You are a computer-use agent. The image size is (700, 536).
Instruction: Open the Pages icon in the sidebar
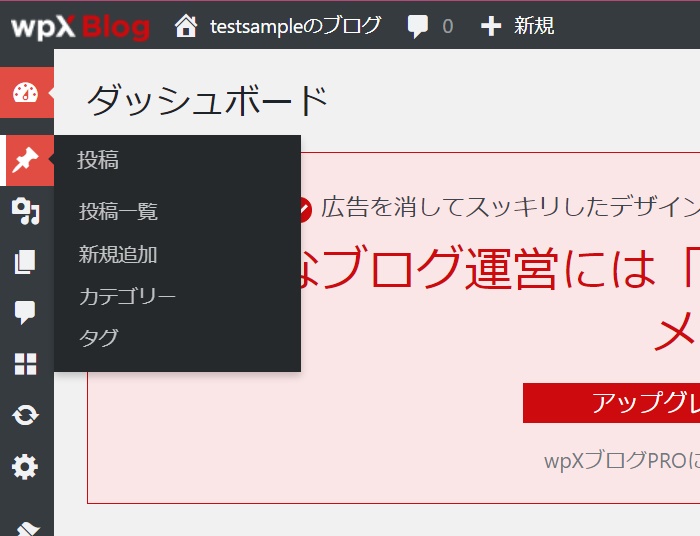click(25, 263)
